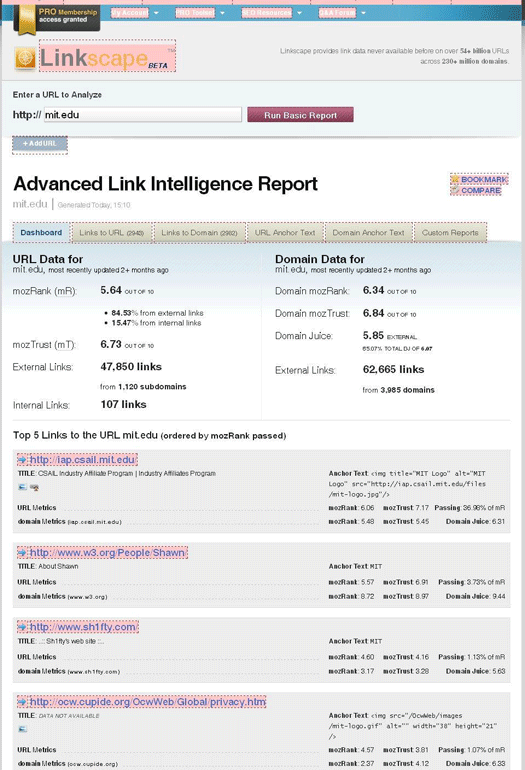525x770 pixels.
Task: Expand the My Account dropdown arrow
Action: (x=156, y=13)
